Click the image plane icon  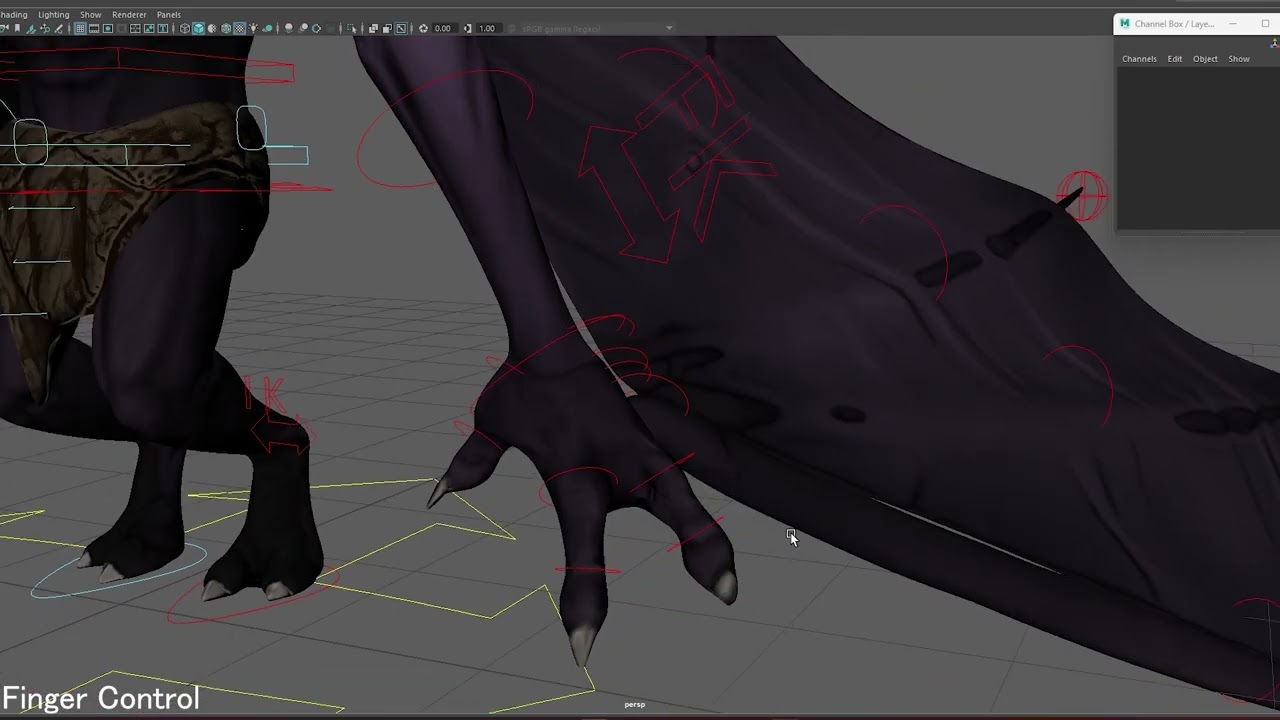(x=31, y=28)
